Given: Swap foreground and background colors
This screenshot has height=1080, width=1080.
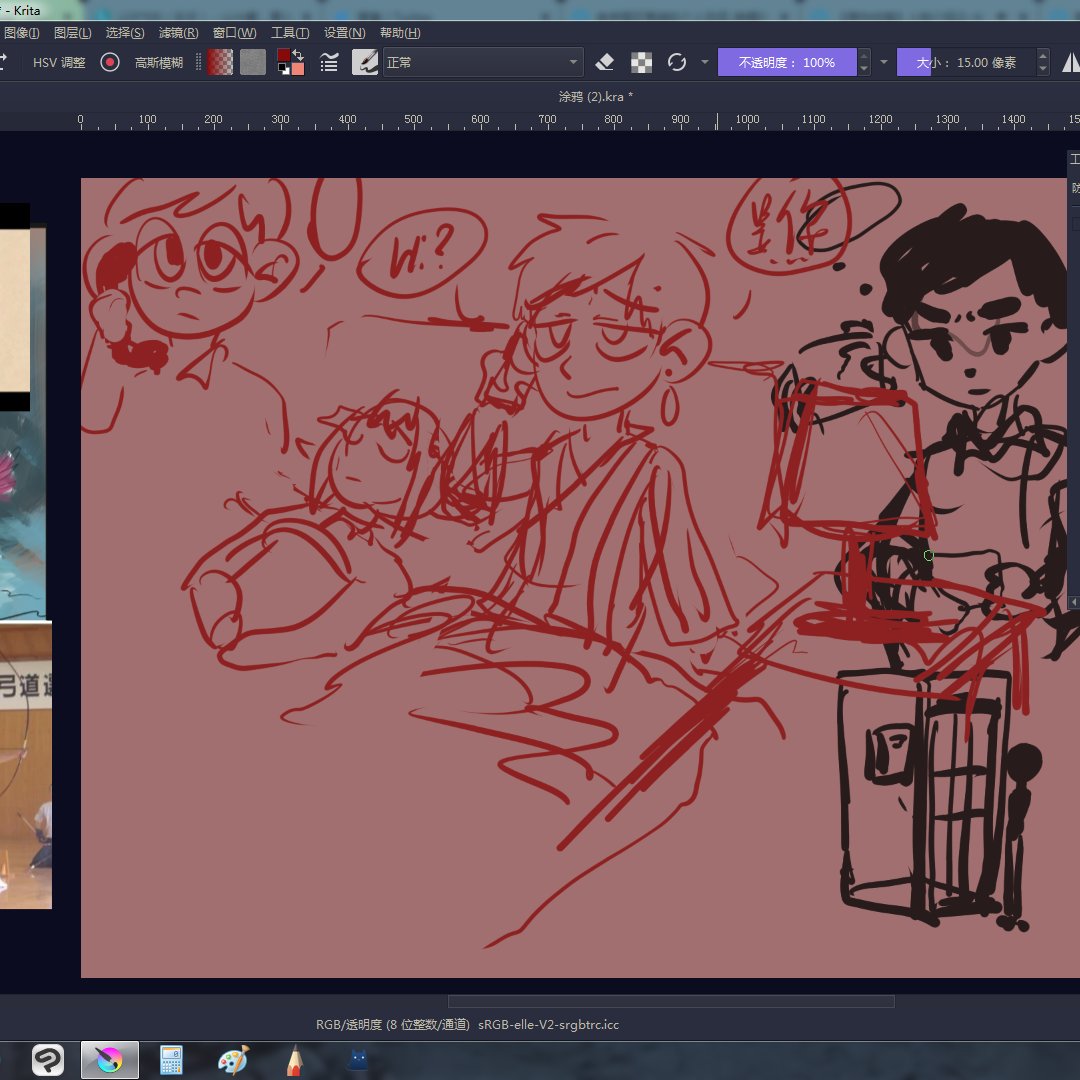Looking at the screenshot, I should [298, 54].
